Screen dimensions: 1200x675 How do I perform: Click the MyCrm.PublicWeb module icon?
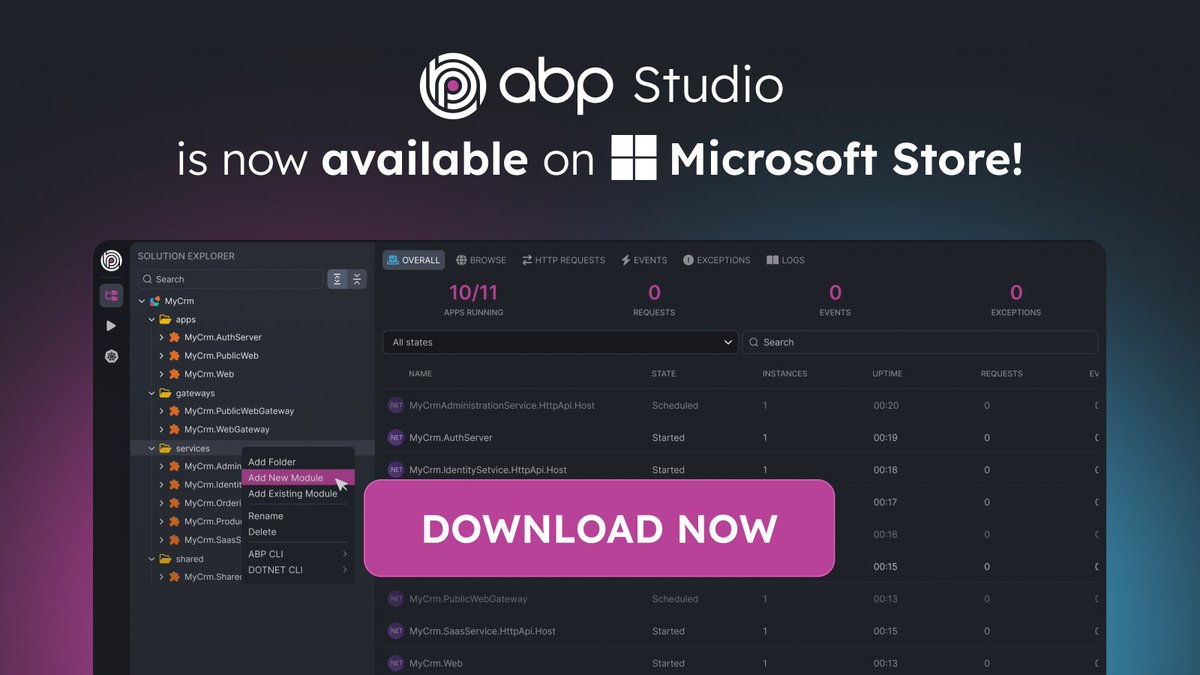174,356
